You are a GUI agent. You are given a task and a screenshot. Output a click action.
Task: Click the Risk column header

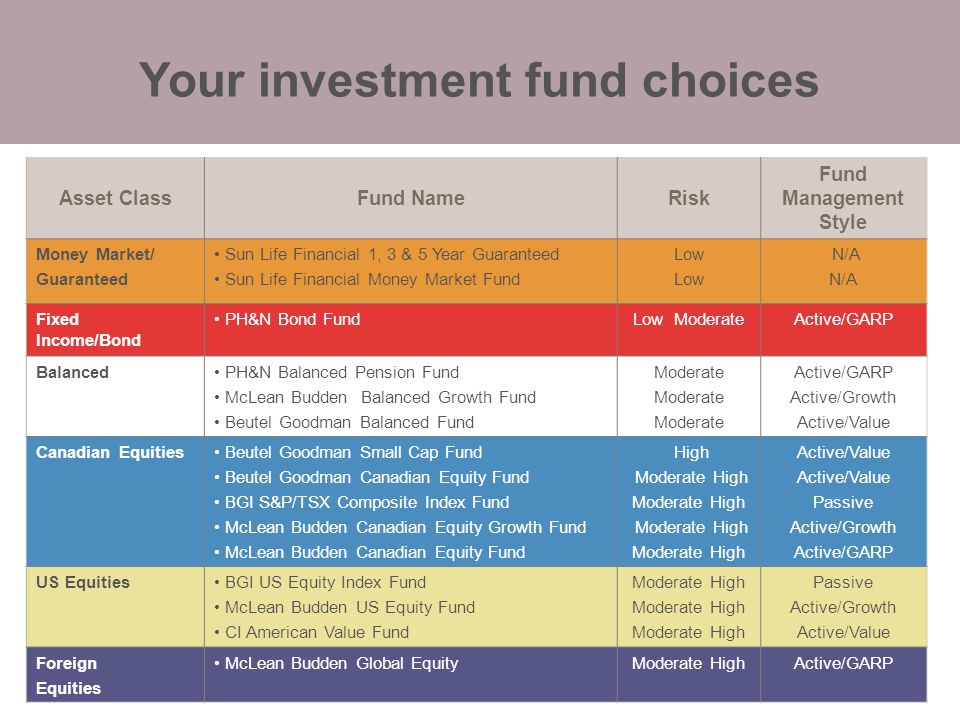689,198
